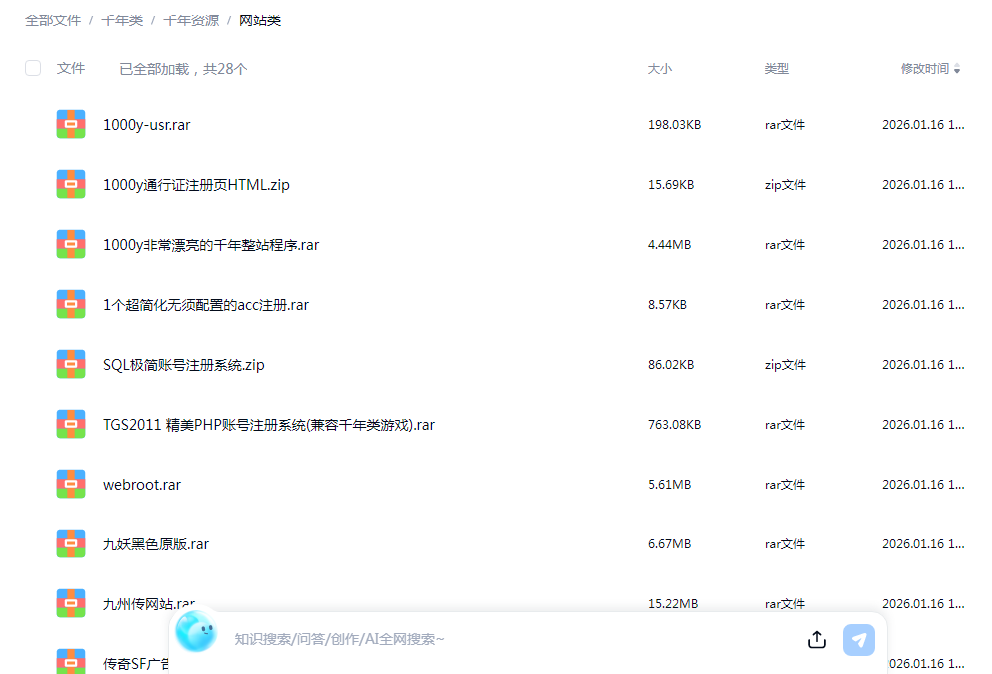The width and height of the screenshot is (992, 674).
Task: Open the AI assistant bubble icon
Action: [x=196, y=632]
